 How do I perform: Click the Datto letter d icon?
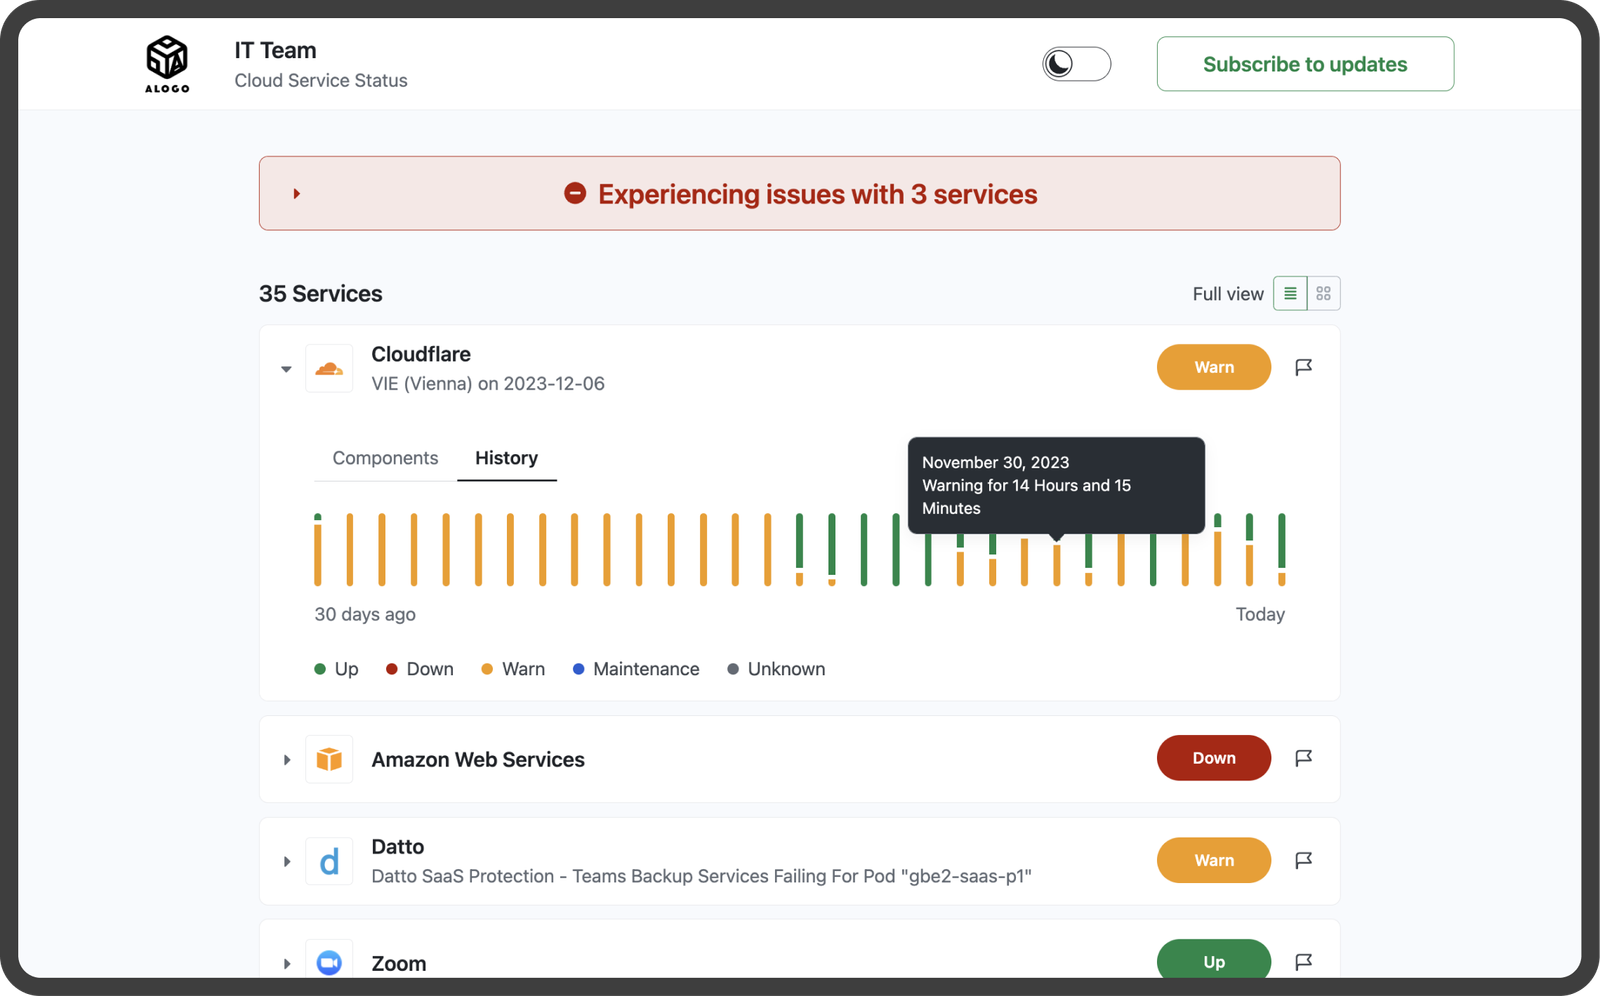click(x=329, y=862)
